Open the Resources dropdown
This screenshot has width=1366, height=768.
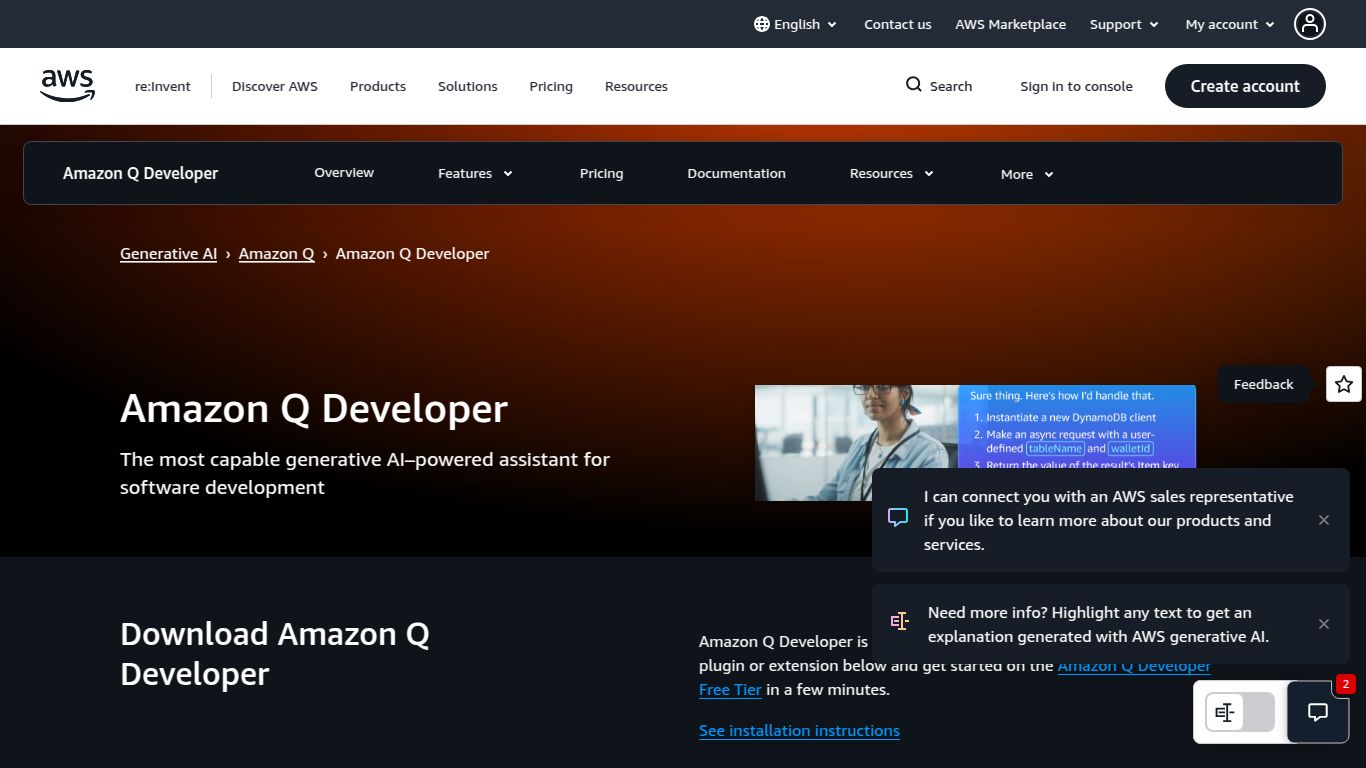pos(890,173)
